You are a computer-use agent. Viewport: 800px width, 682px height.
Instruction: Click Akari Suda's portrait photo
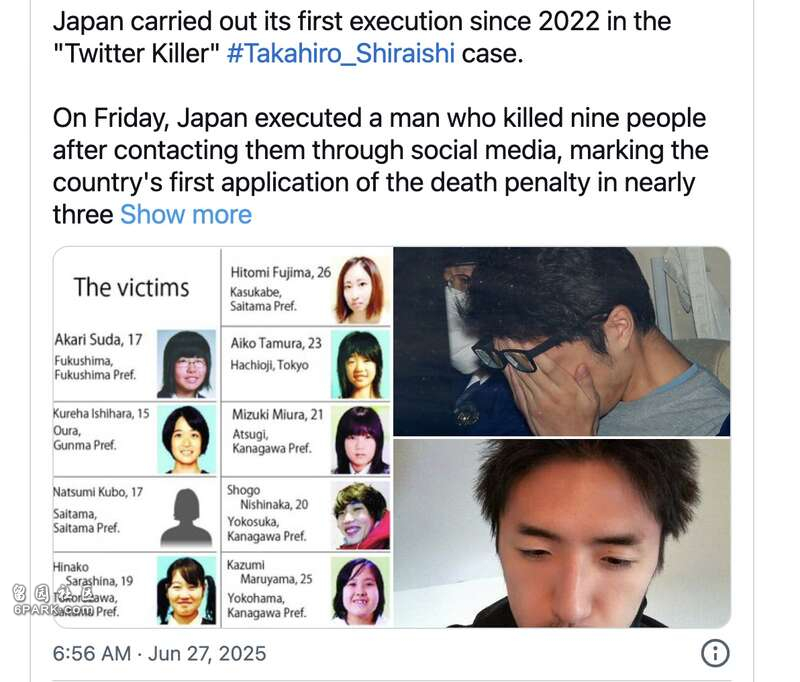click(x=186, y=364)
